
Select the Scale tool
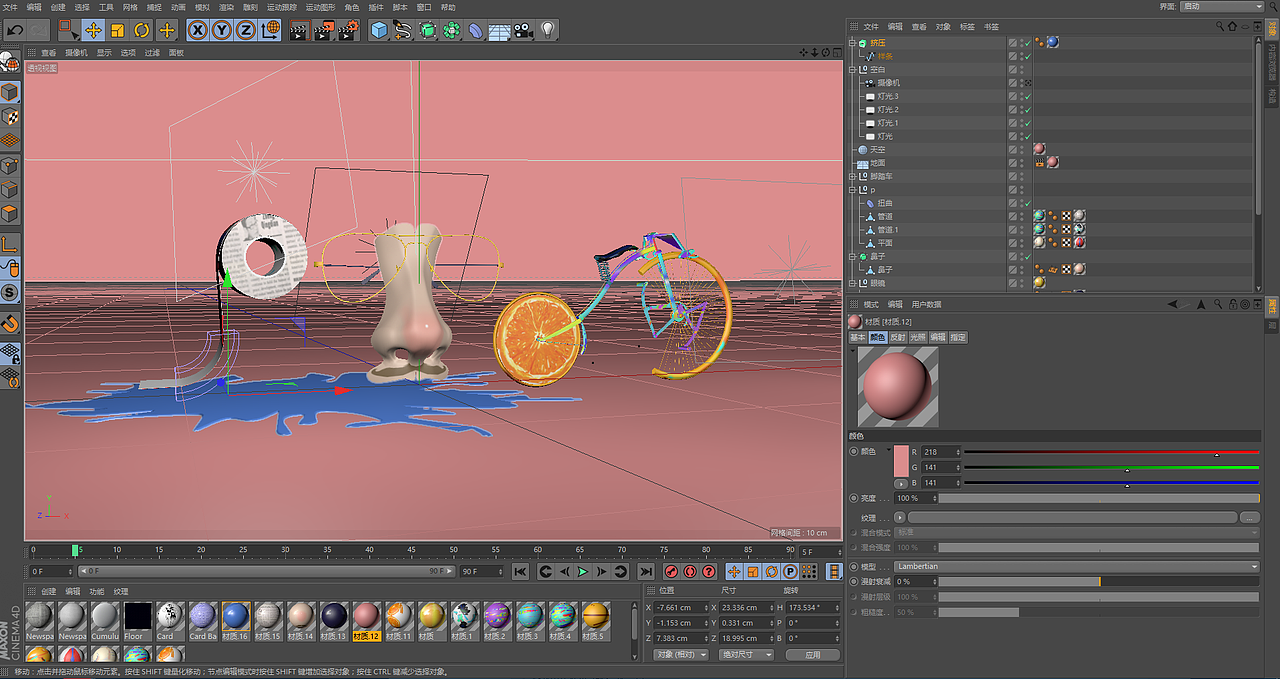click(117, 30)
